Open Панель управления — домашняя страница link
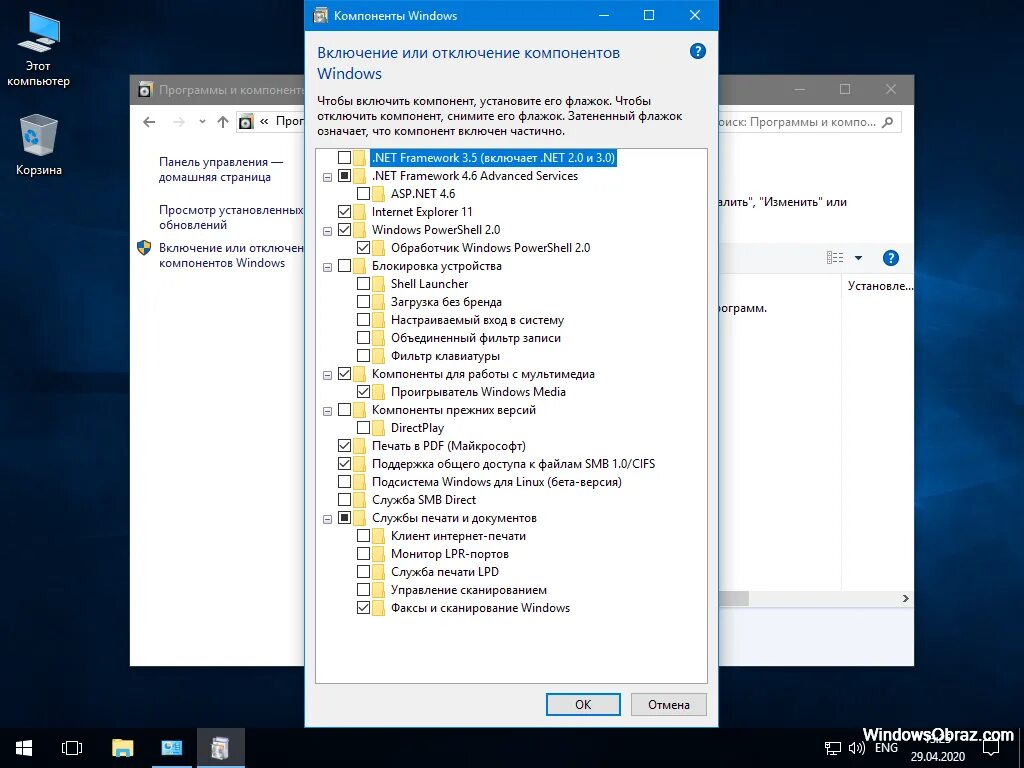Screen dimensions: 1024x768 pyautogui.click(x=221, y=169)
